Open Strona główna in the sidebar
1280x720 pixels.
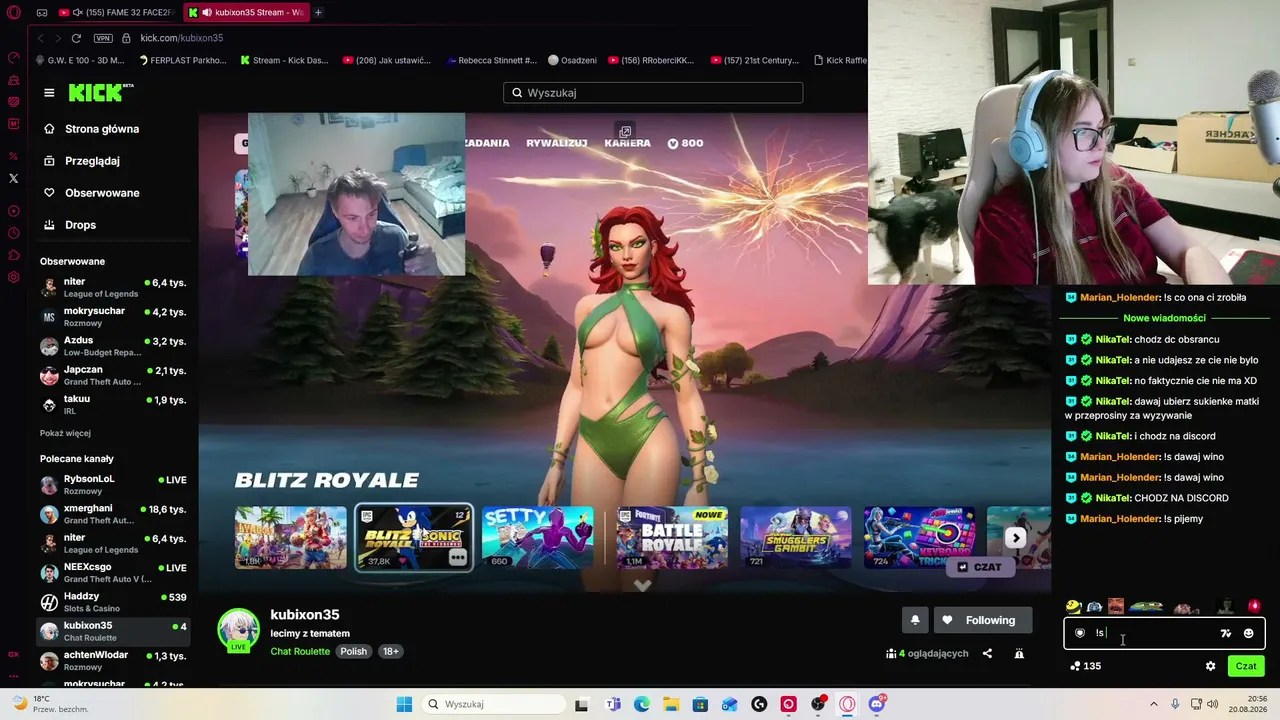click(91, 129)
